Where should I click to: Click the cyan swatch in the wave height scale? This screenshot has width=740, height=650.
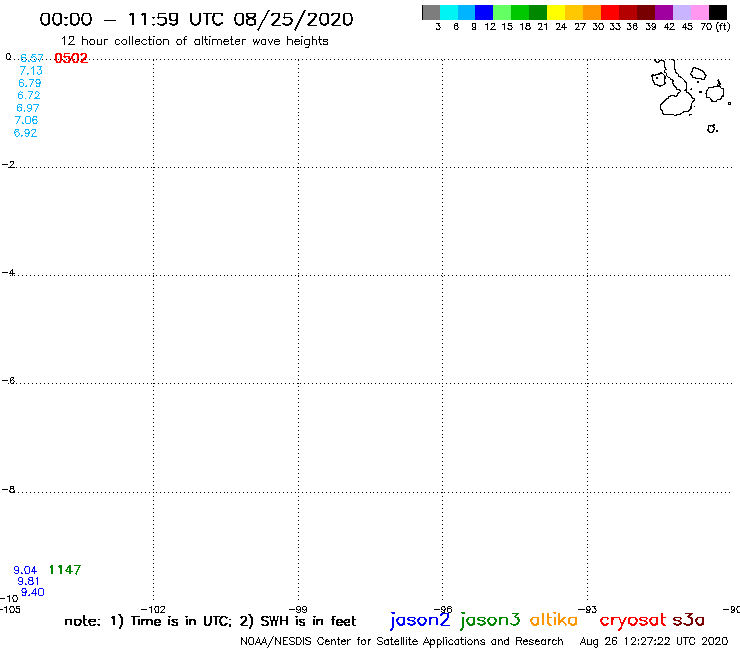449,12
